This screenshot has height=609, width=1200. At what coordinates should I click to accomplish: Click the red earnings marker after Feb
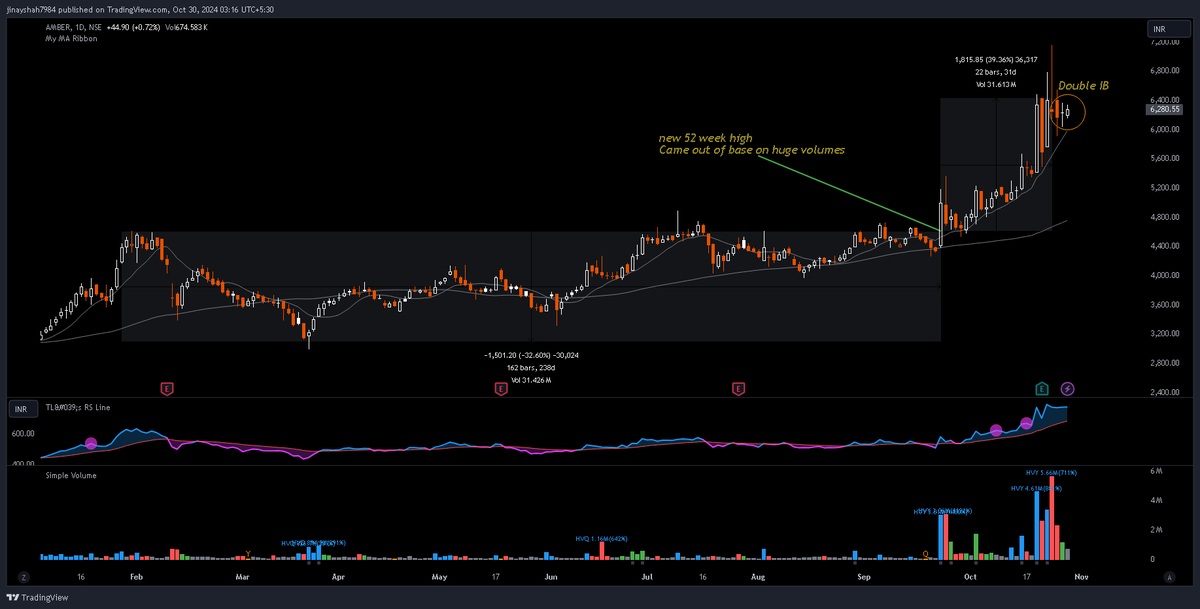click(167, 387)
